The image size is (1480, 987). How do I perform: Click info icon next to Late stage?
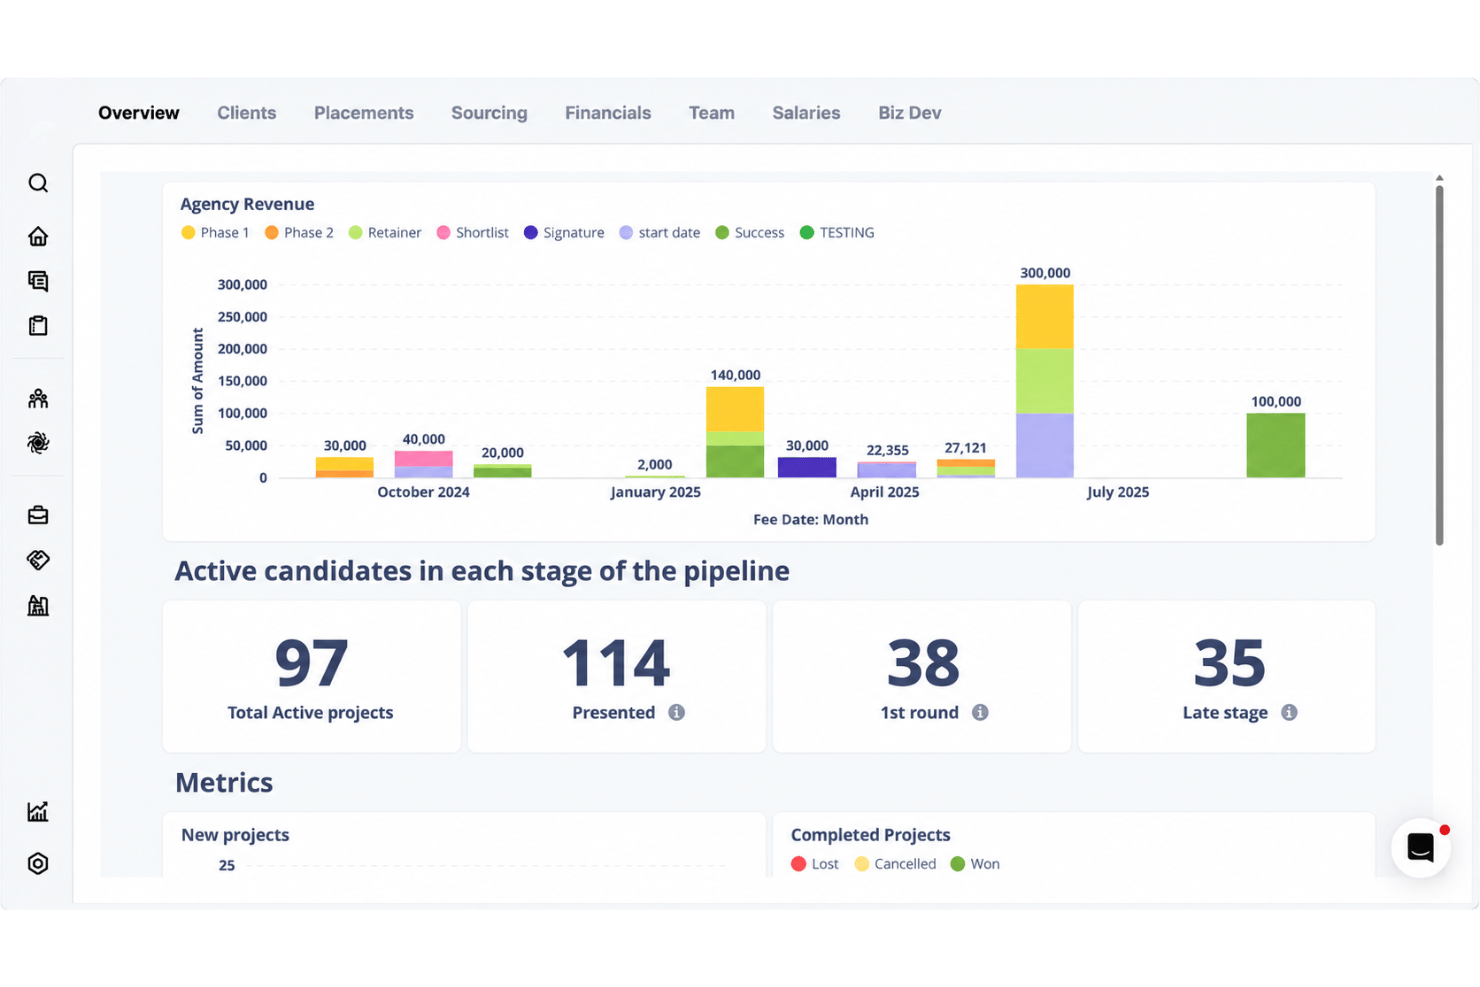(x=1289, y=712)
